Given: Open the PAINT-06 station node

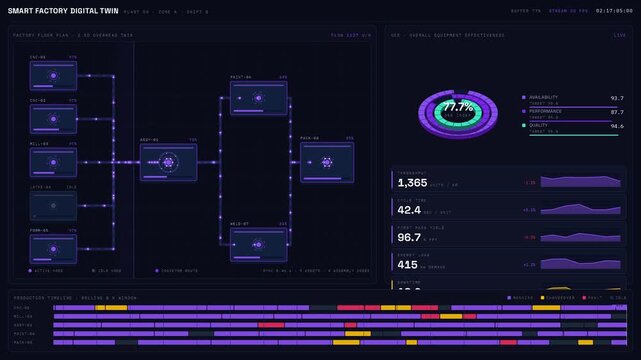Looking at the screenshot, I should (258, 98).
